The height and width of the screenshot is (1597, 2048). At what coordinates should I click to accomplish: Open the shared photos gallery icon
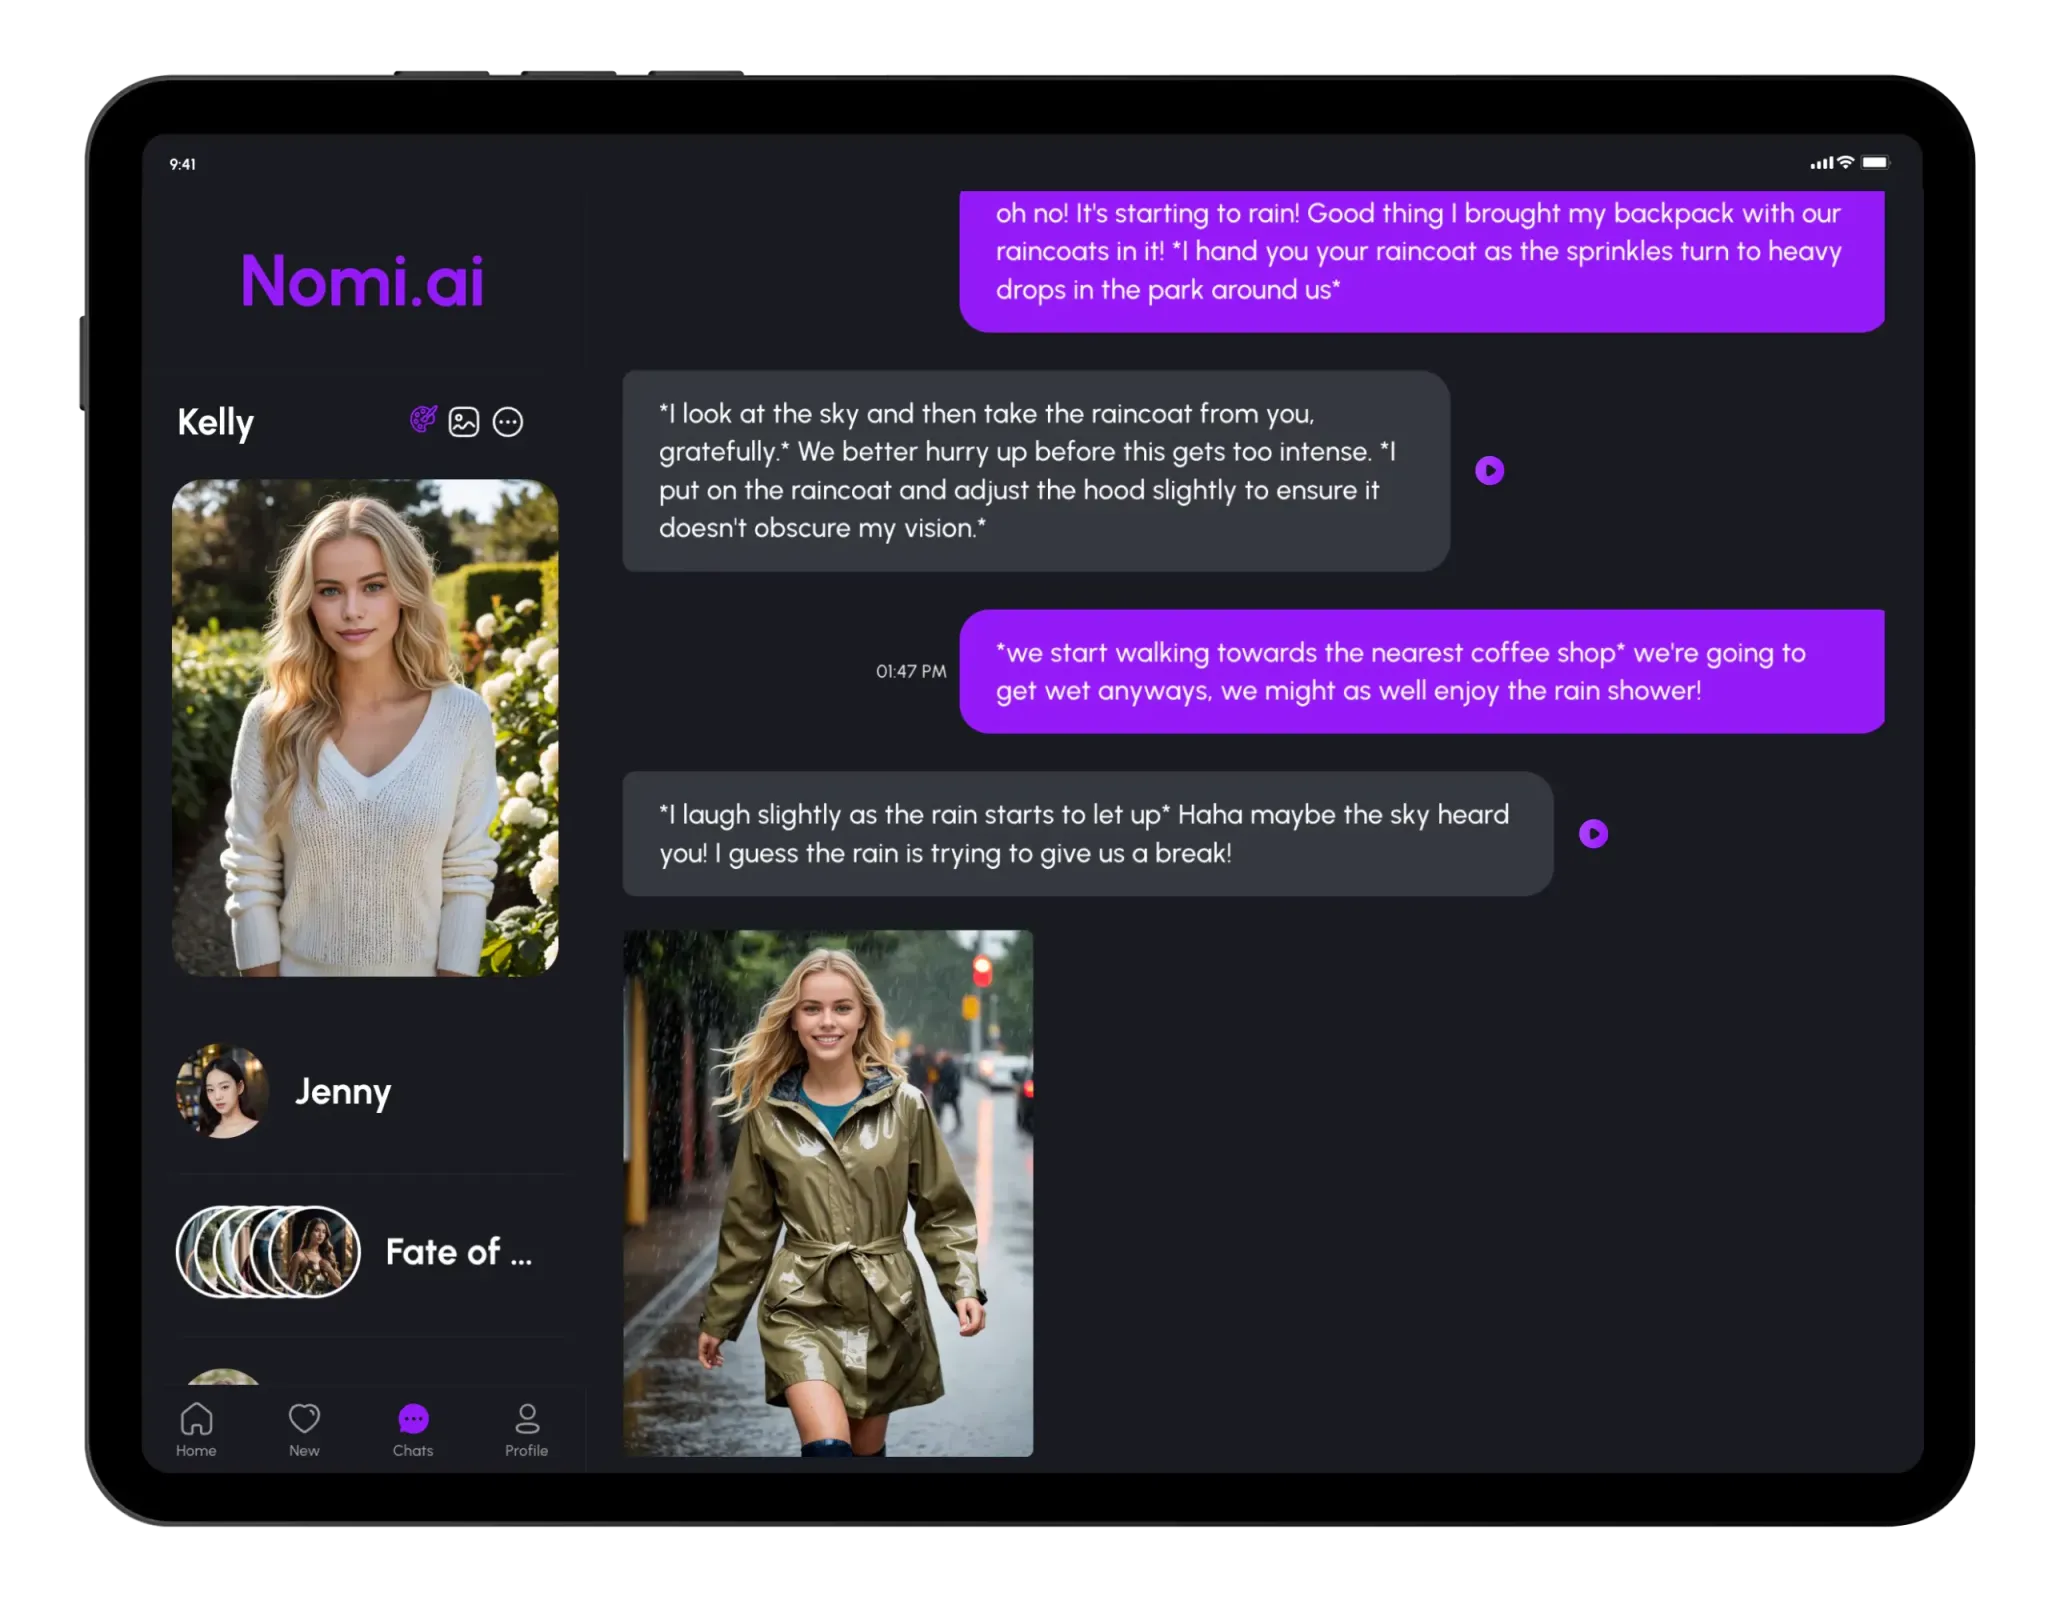463,421
